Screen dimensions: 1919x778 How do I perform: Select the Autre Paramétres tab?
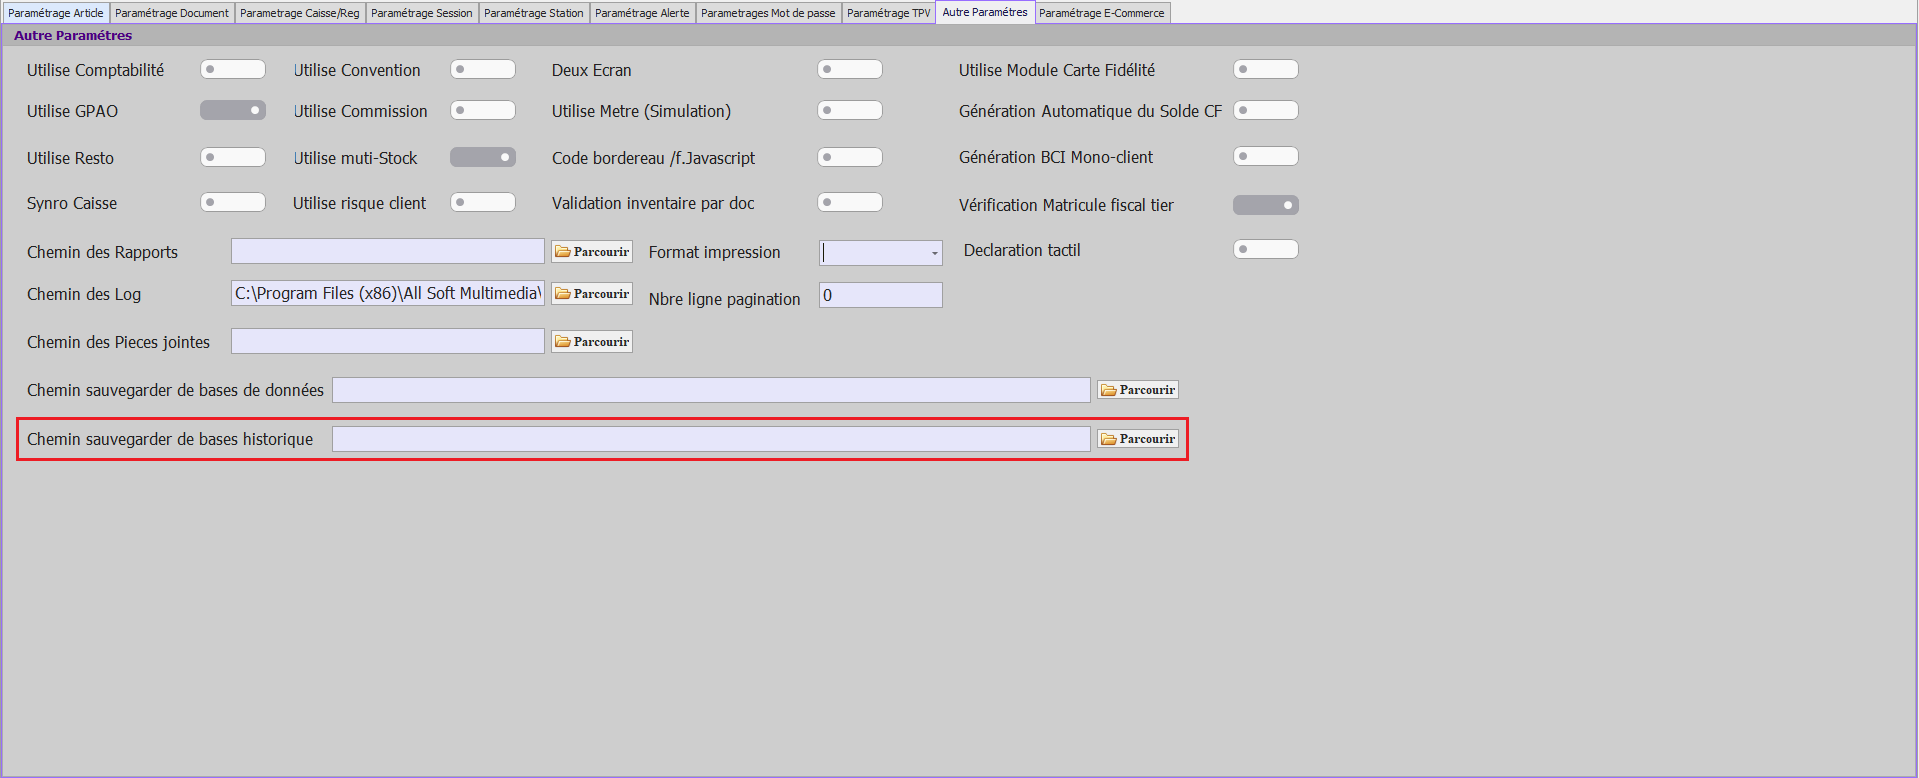[985, 12]
